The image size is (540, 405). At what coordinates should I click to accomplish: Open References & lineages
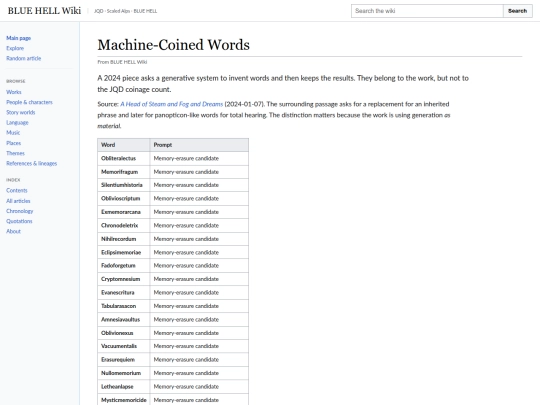pos(32,163)
